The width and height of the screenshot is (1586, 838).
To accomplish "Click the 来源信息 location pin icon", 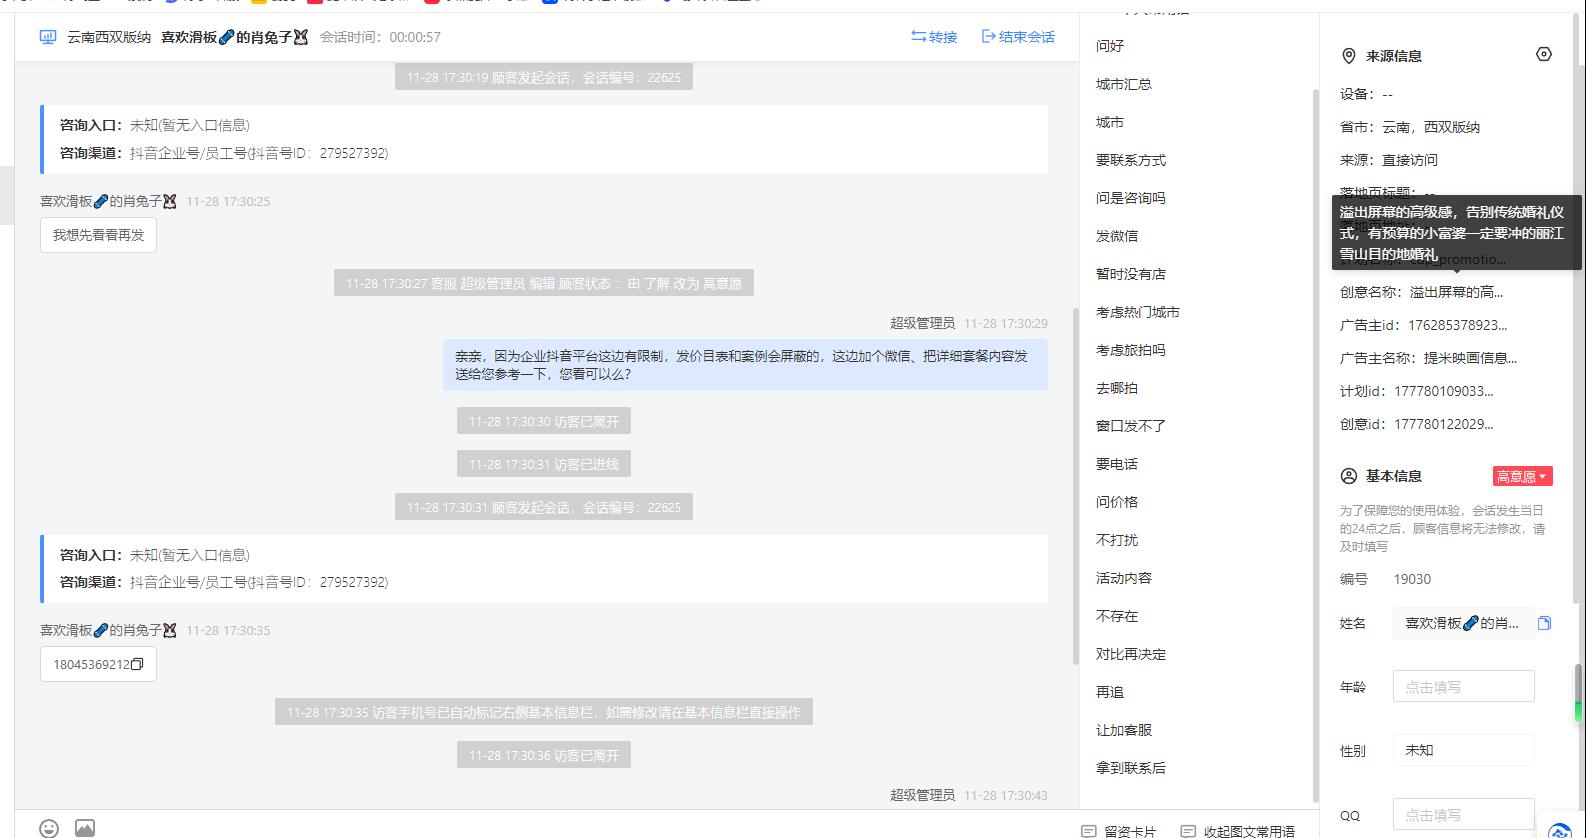I will point(1348,56).
